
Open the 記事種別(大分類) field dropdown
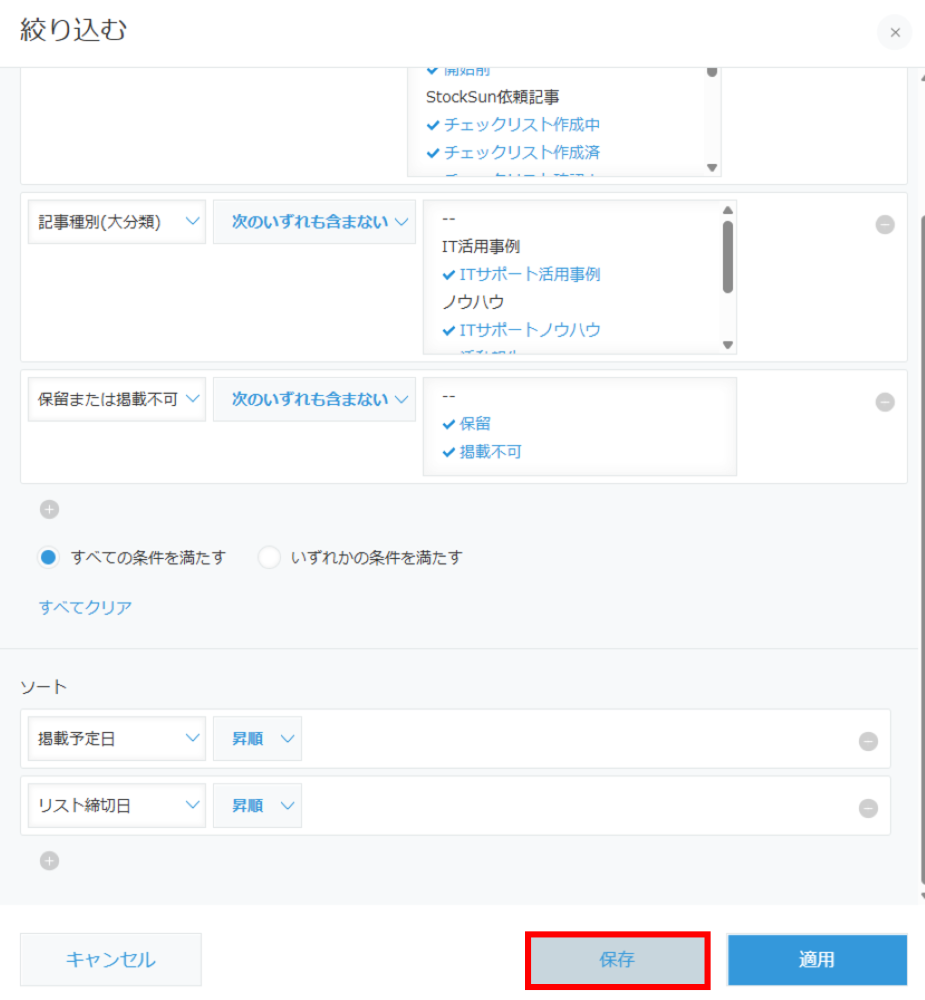113,222
